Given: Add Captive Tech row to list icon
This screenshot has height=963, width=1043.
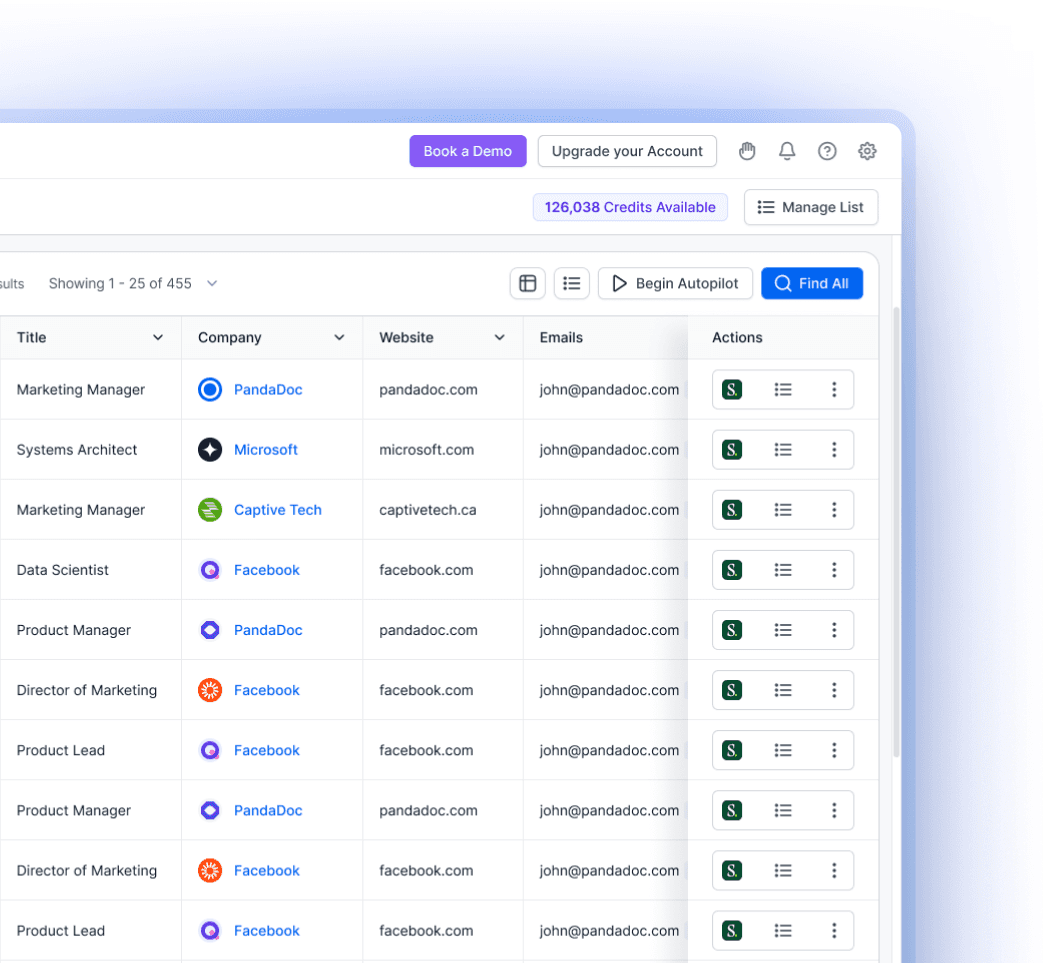Looking at the screenshot, I should tap(783, 510).
